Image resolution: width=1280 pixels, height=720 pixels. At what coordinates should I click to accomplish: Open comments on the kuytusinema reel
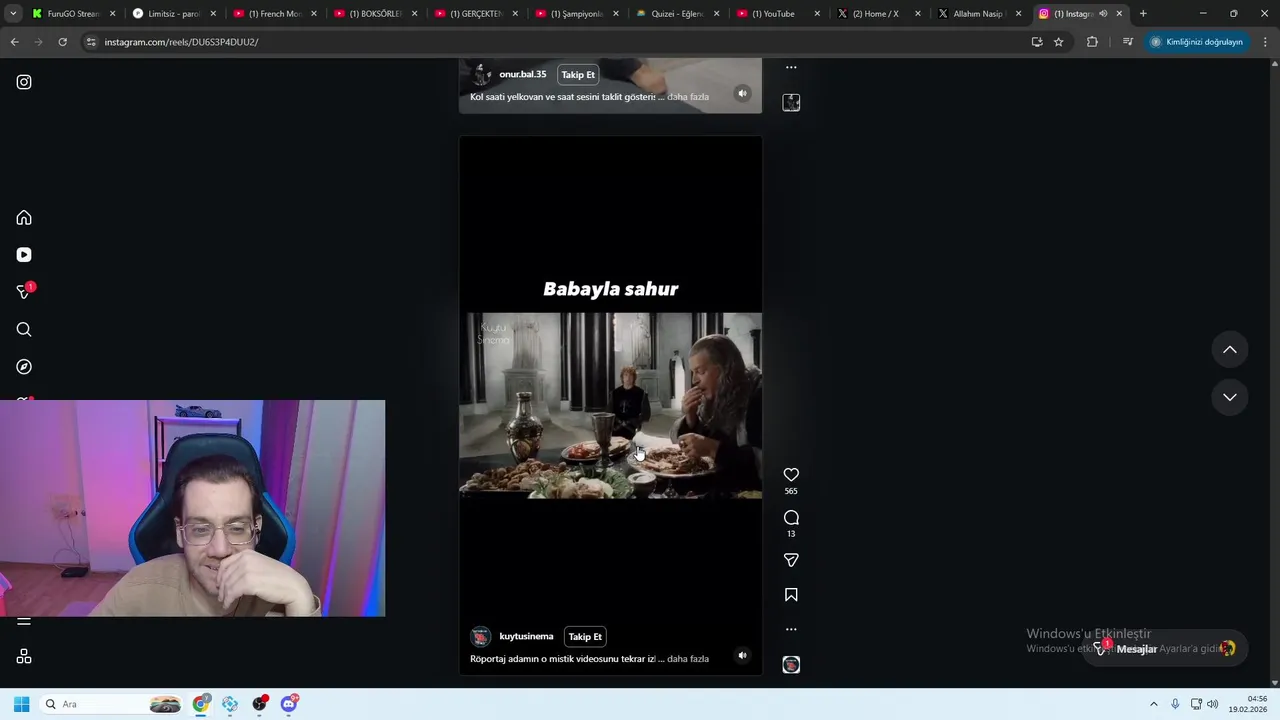791,518
